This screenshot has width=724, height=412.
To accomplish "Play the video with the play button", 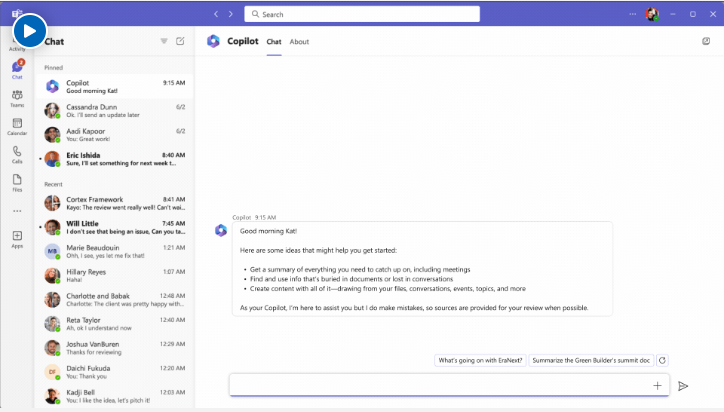I will pos(29,30).
